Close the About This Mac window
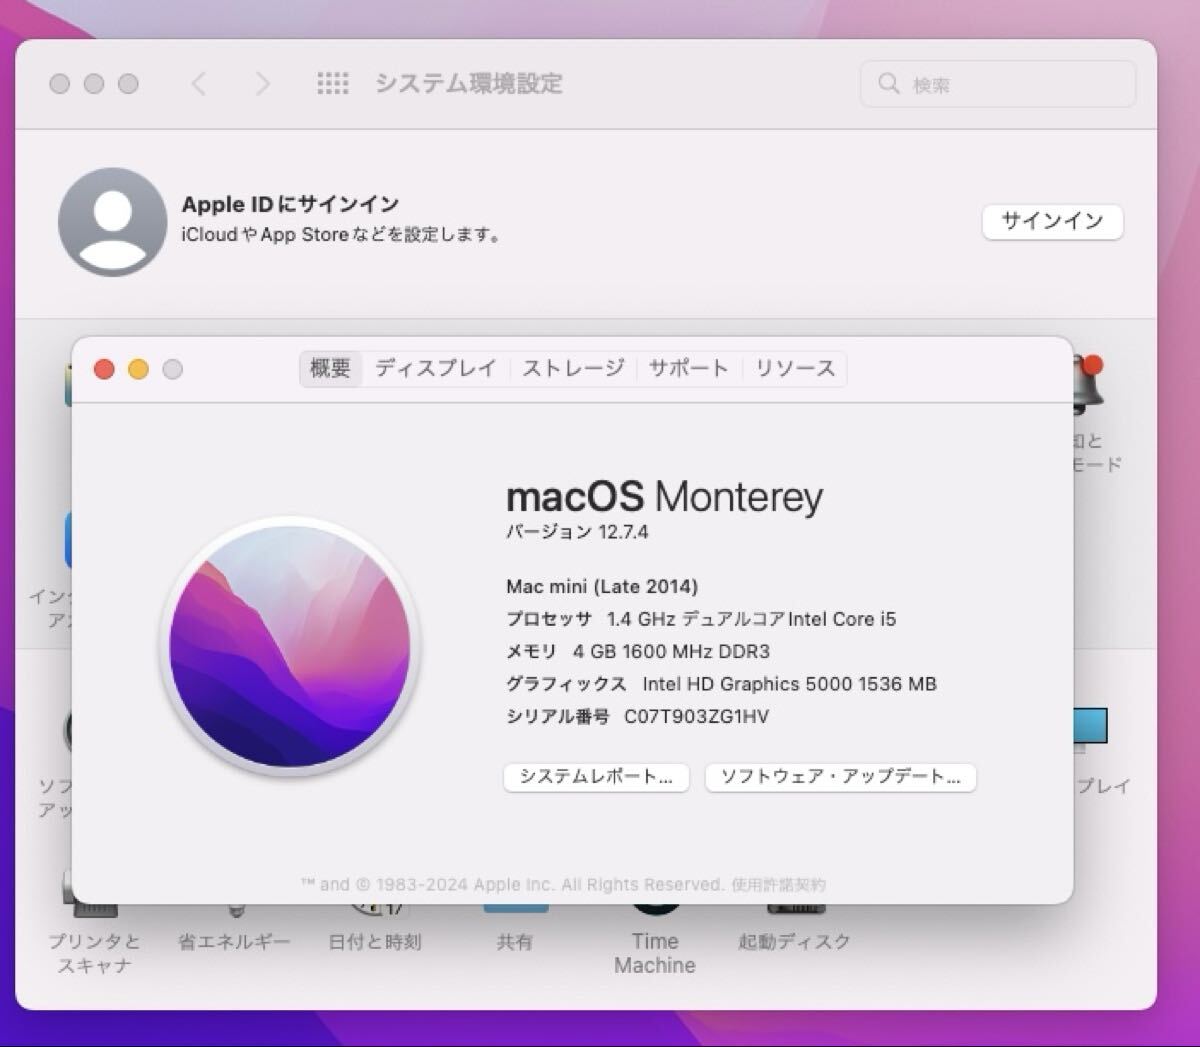The image size is (1200, 1047). click(x=104, y=369)
